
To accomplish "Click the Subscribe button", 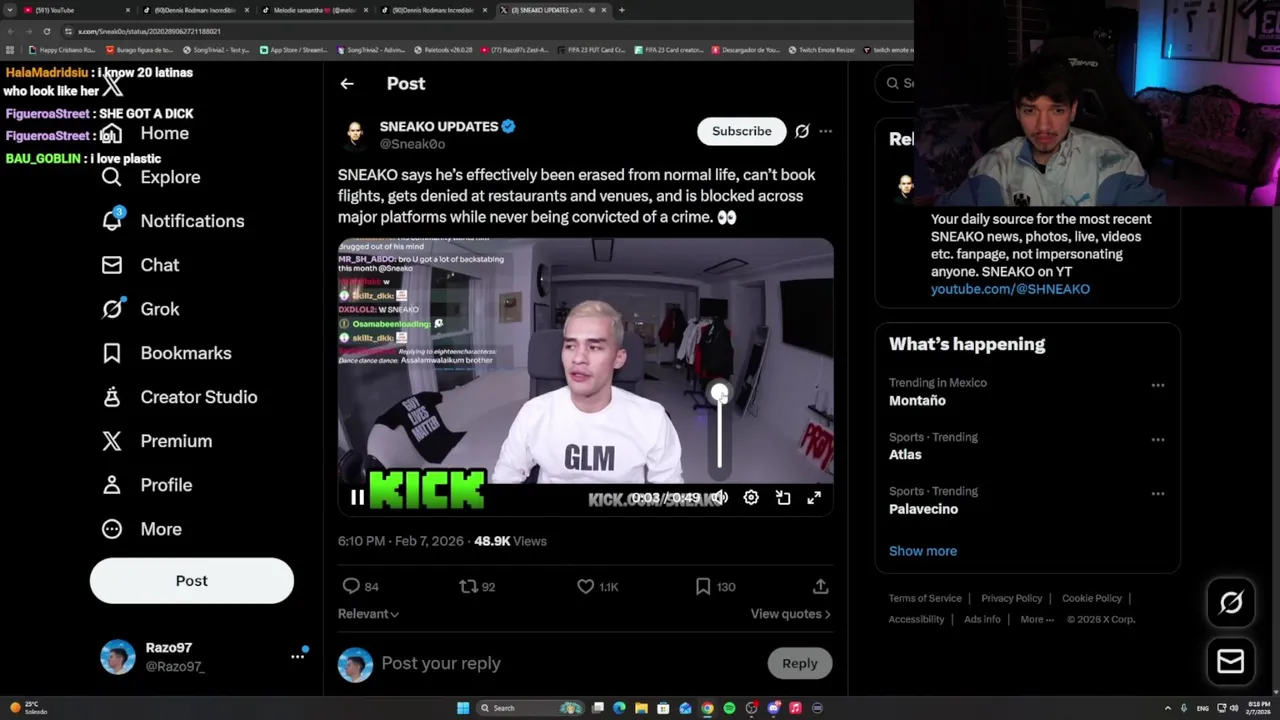I will [x=742, y=131].
